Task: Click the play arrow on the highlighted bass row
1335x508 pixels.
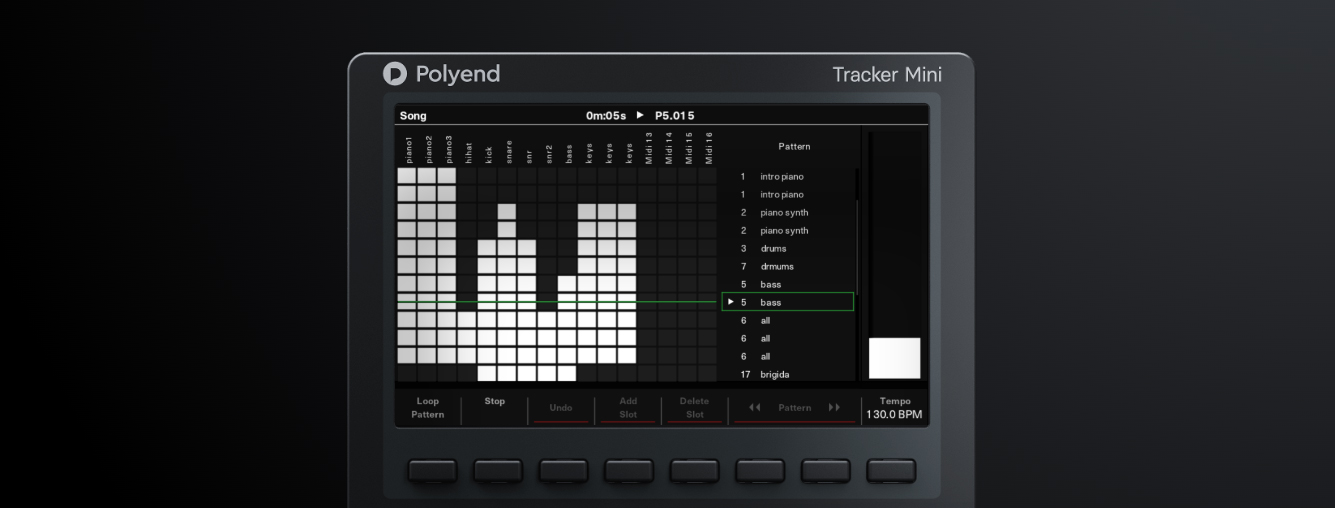Action: point(731,302)
